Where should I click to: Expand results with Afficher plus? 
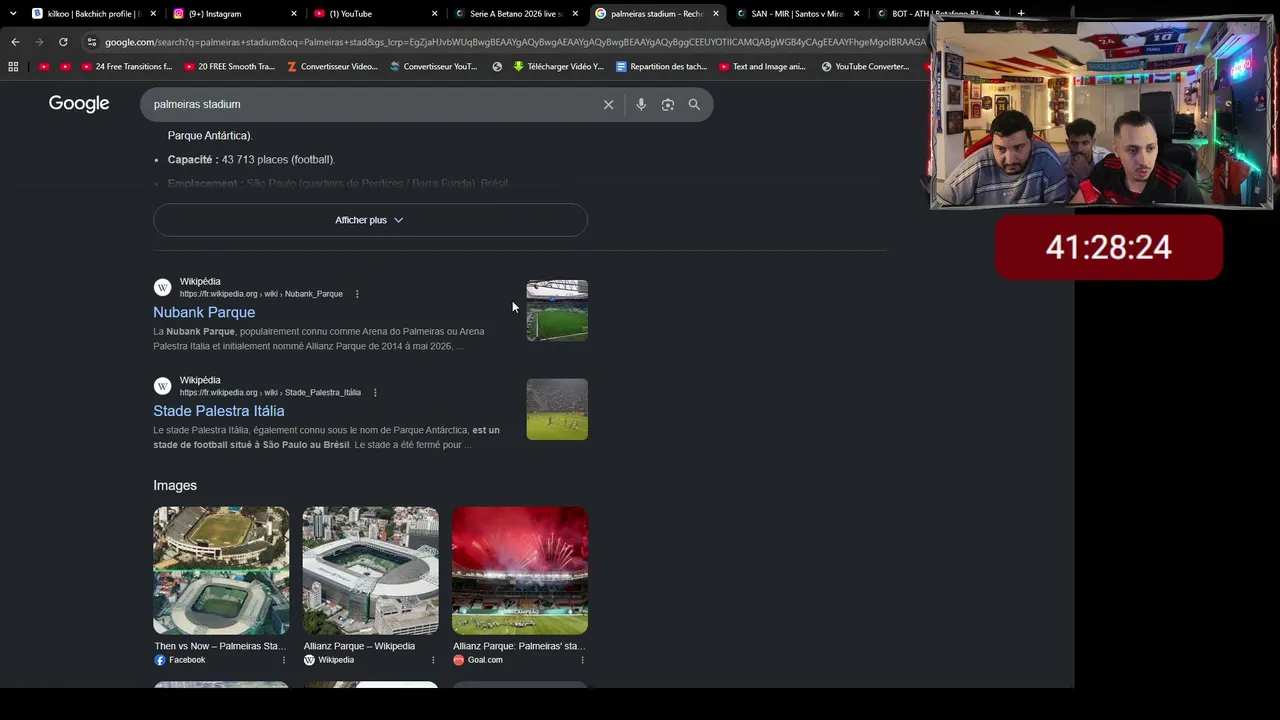pos(370,220)
